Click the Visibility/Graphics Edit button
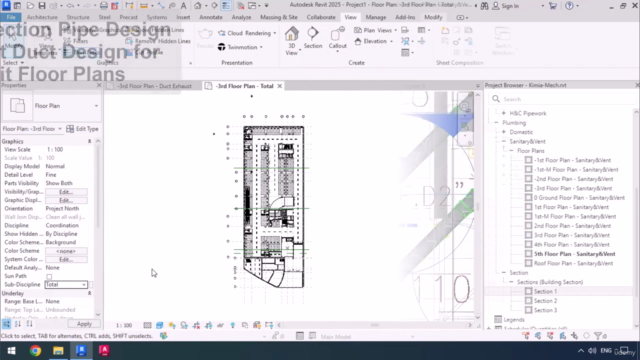The image size is (640, 360). pyautogui.click(x=66, y=192)
